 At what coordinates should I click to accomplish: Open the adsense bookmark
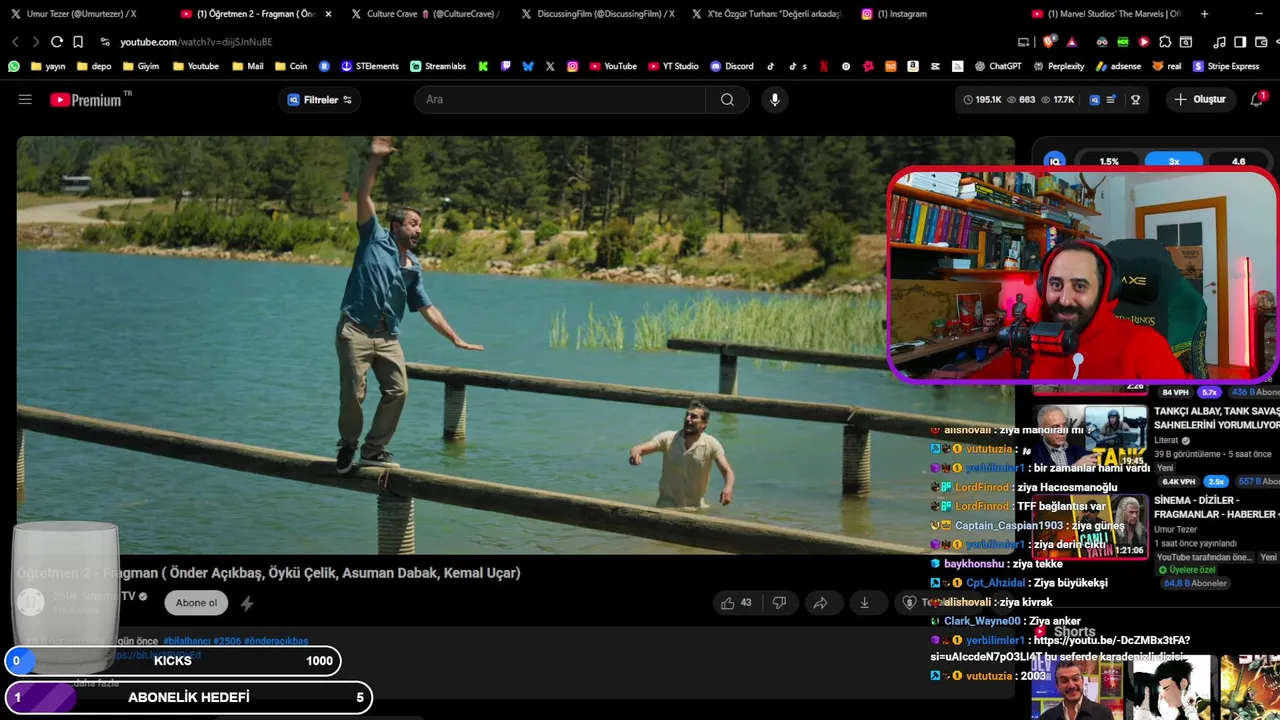(1120, 66)
